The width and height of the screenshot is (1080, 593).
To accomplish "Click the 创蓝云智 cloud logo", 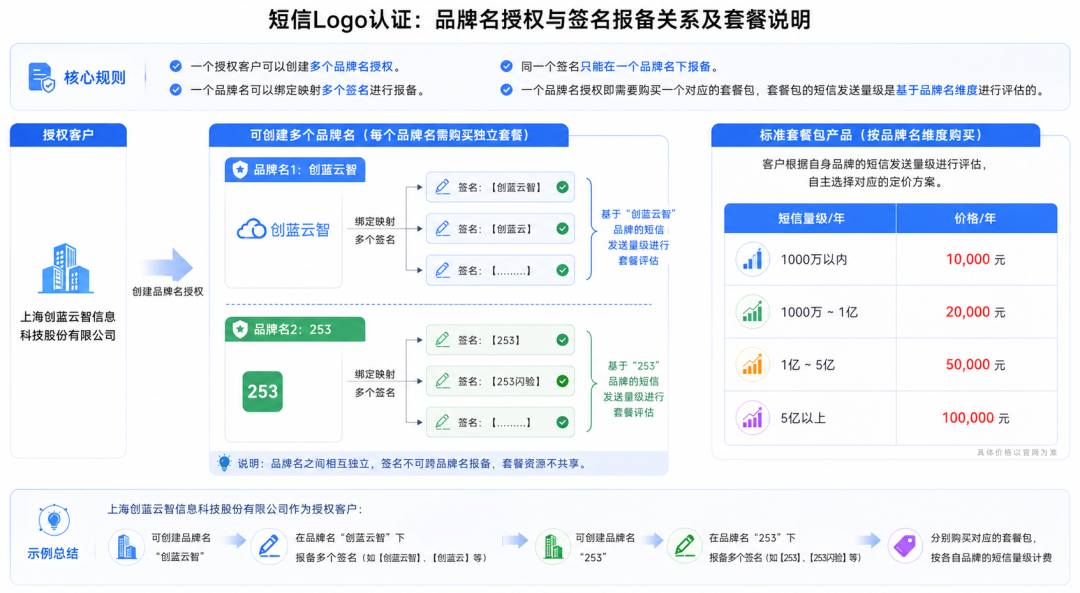I will coord(283,230).
